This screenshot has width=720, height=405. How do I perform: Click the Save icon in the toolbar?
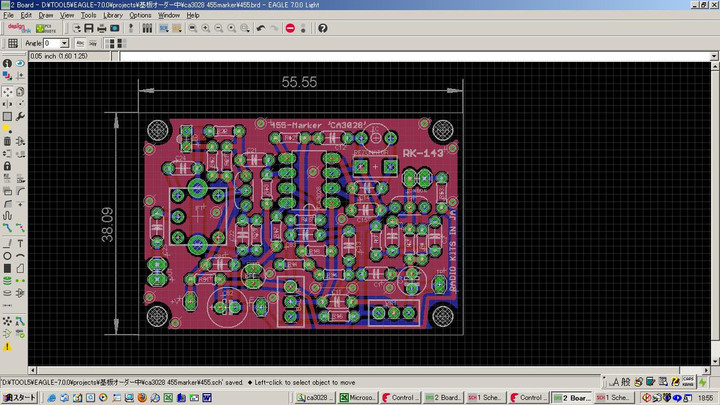click(x=89, y=28)
